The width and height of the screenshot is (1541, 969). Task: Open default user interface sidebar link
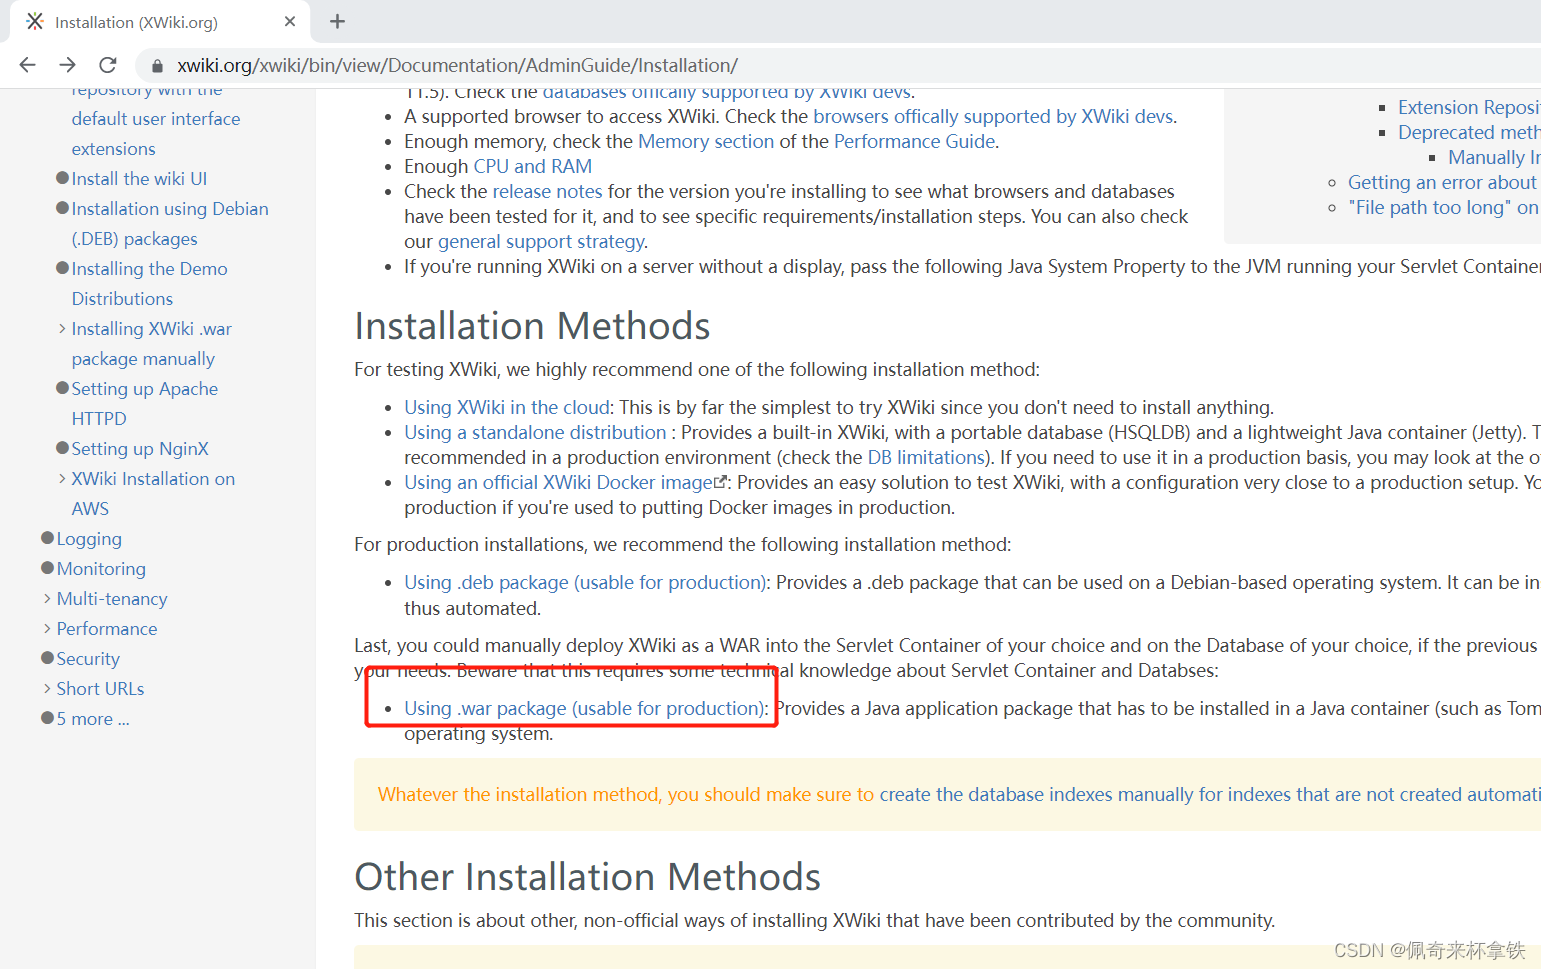coord(156,118)
